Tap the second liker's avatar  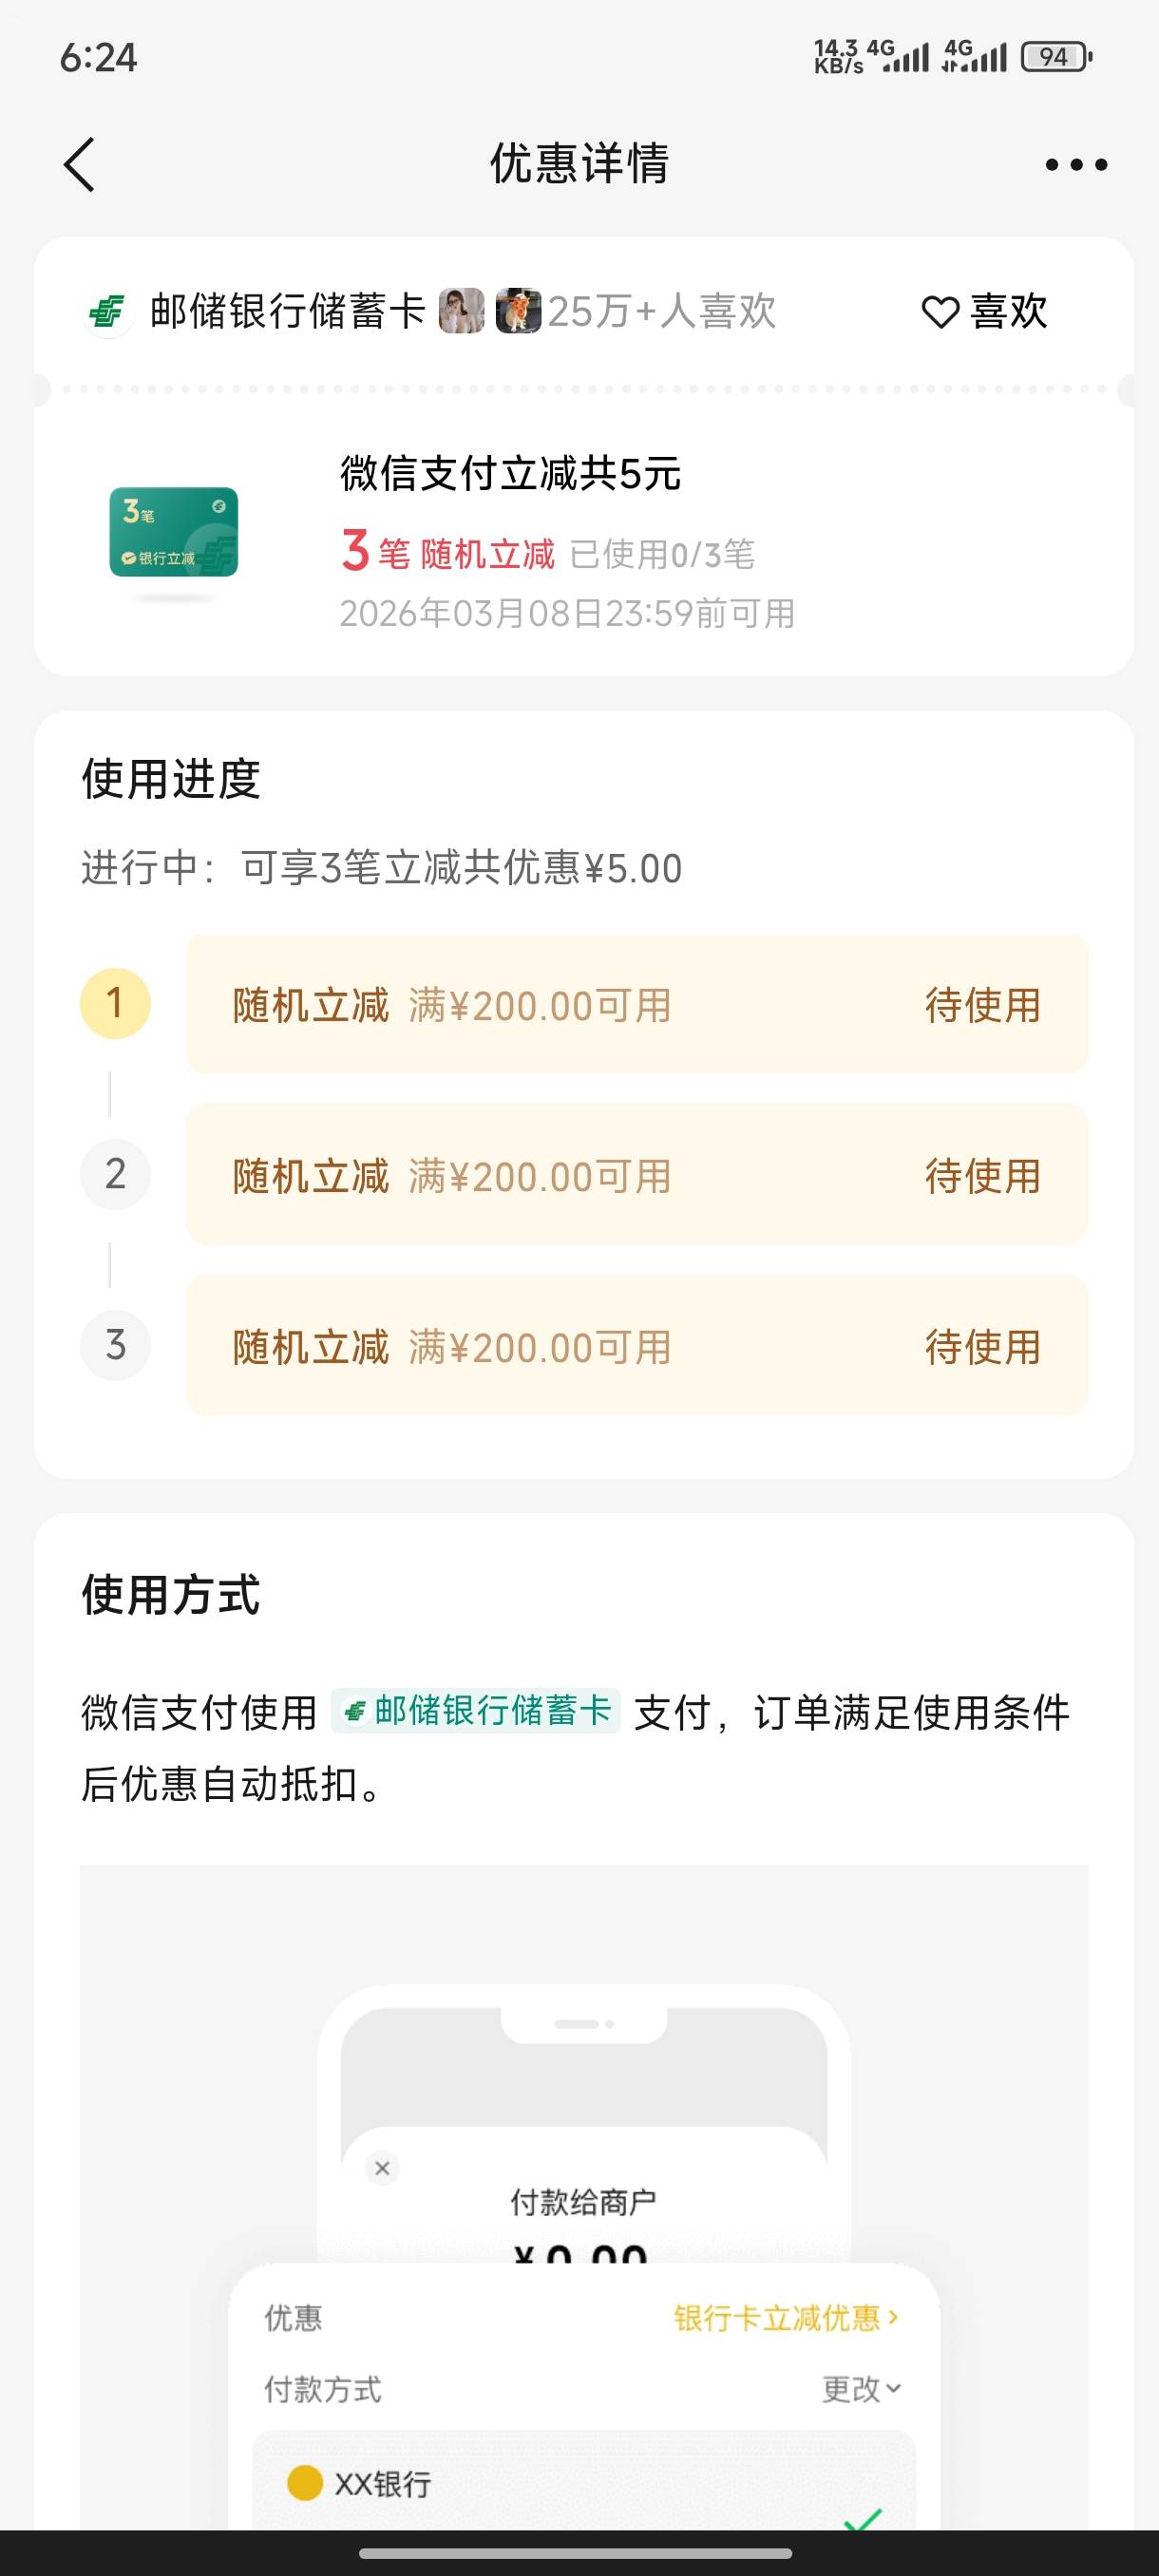tap(518, 311)
